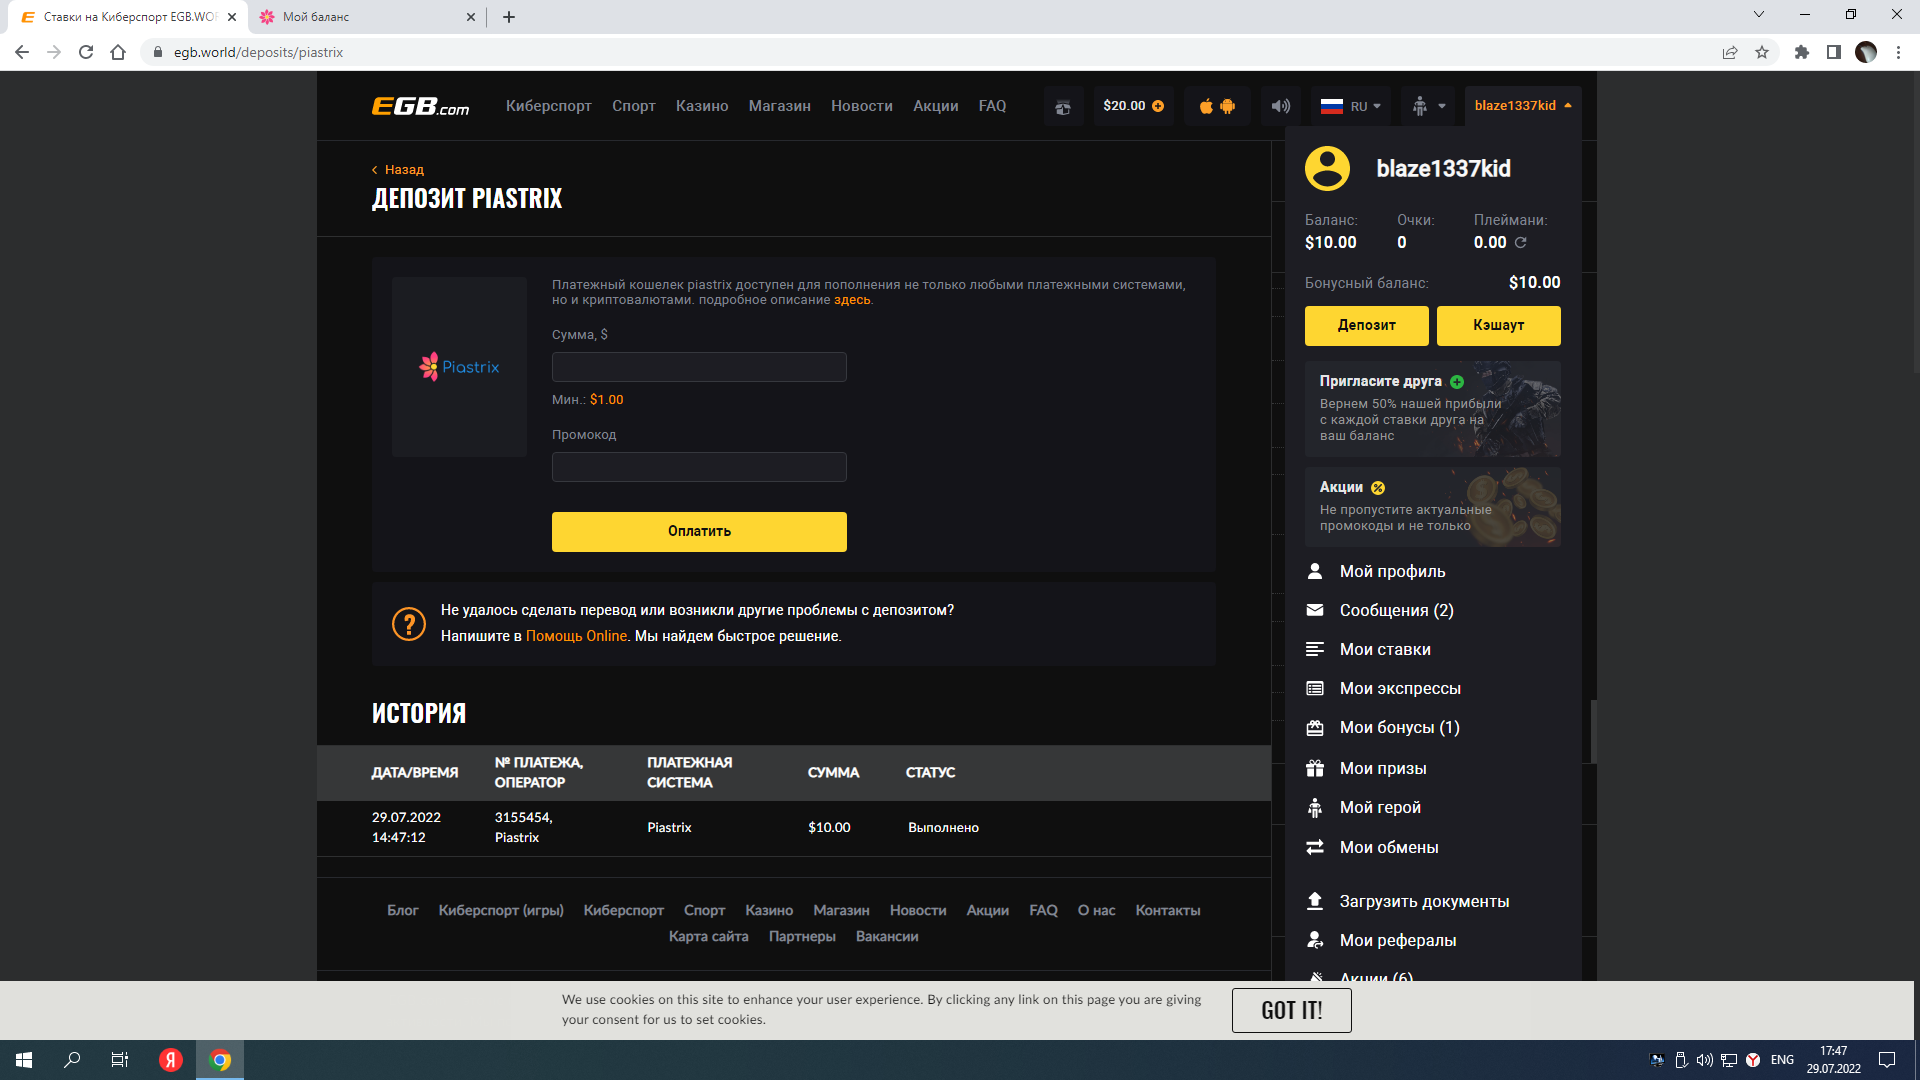Screen dimensions: 1920x1080
Task: Open Киберспорт in the top navigation
Action: point(548,106)
